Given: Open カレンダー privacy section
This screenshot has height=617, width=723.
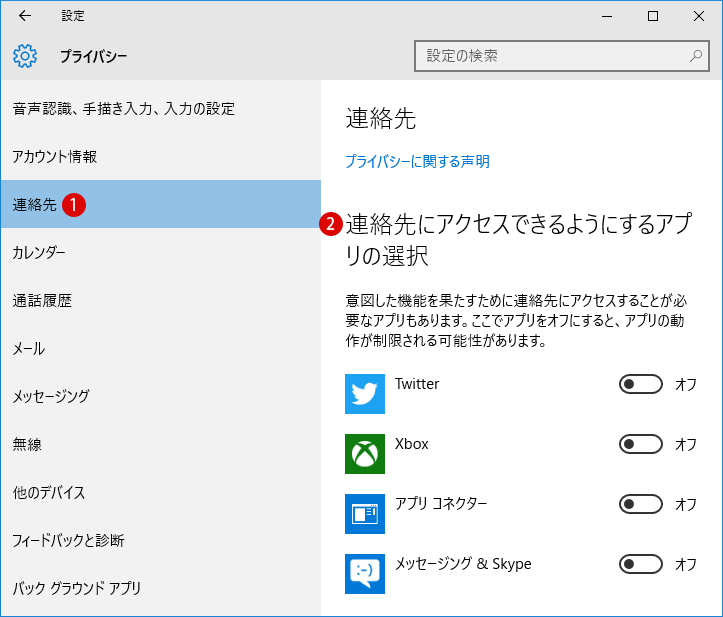Looking at the screenshot, I should (160, 252).
